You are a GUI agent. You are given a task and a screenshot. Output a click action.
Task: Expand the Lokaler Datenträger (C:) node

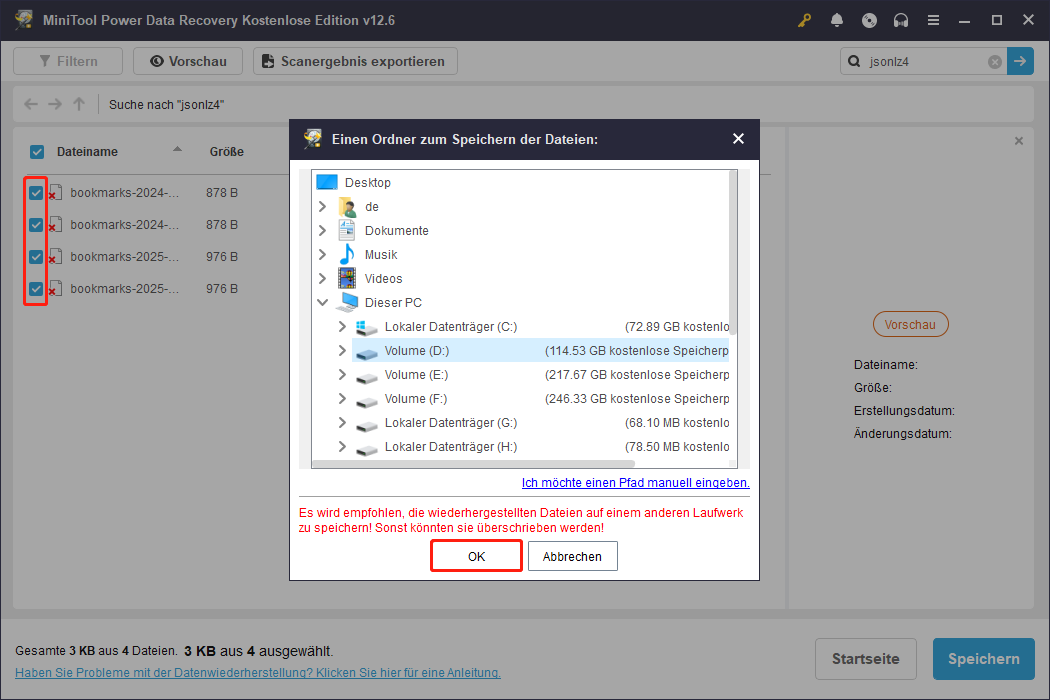pyautogui.click(x=343, y=327)
